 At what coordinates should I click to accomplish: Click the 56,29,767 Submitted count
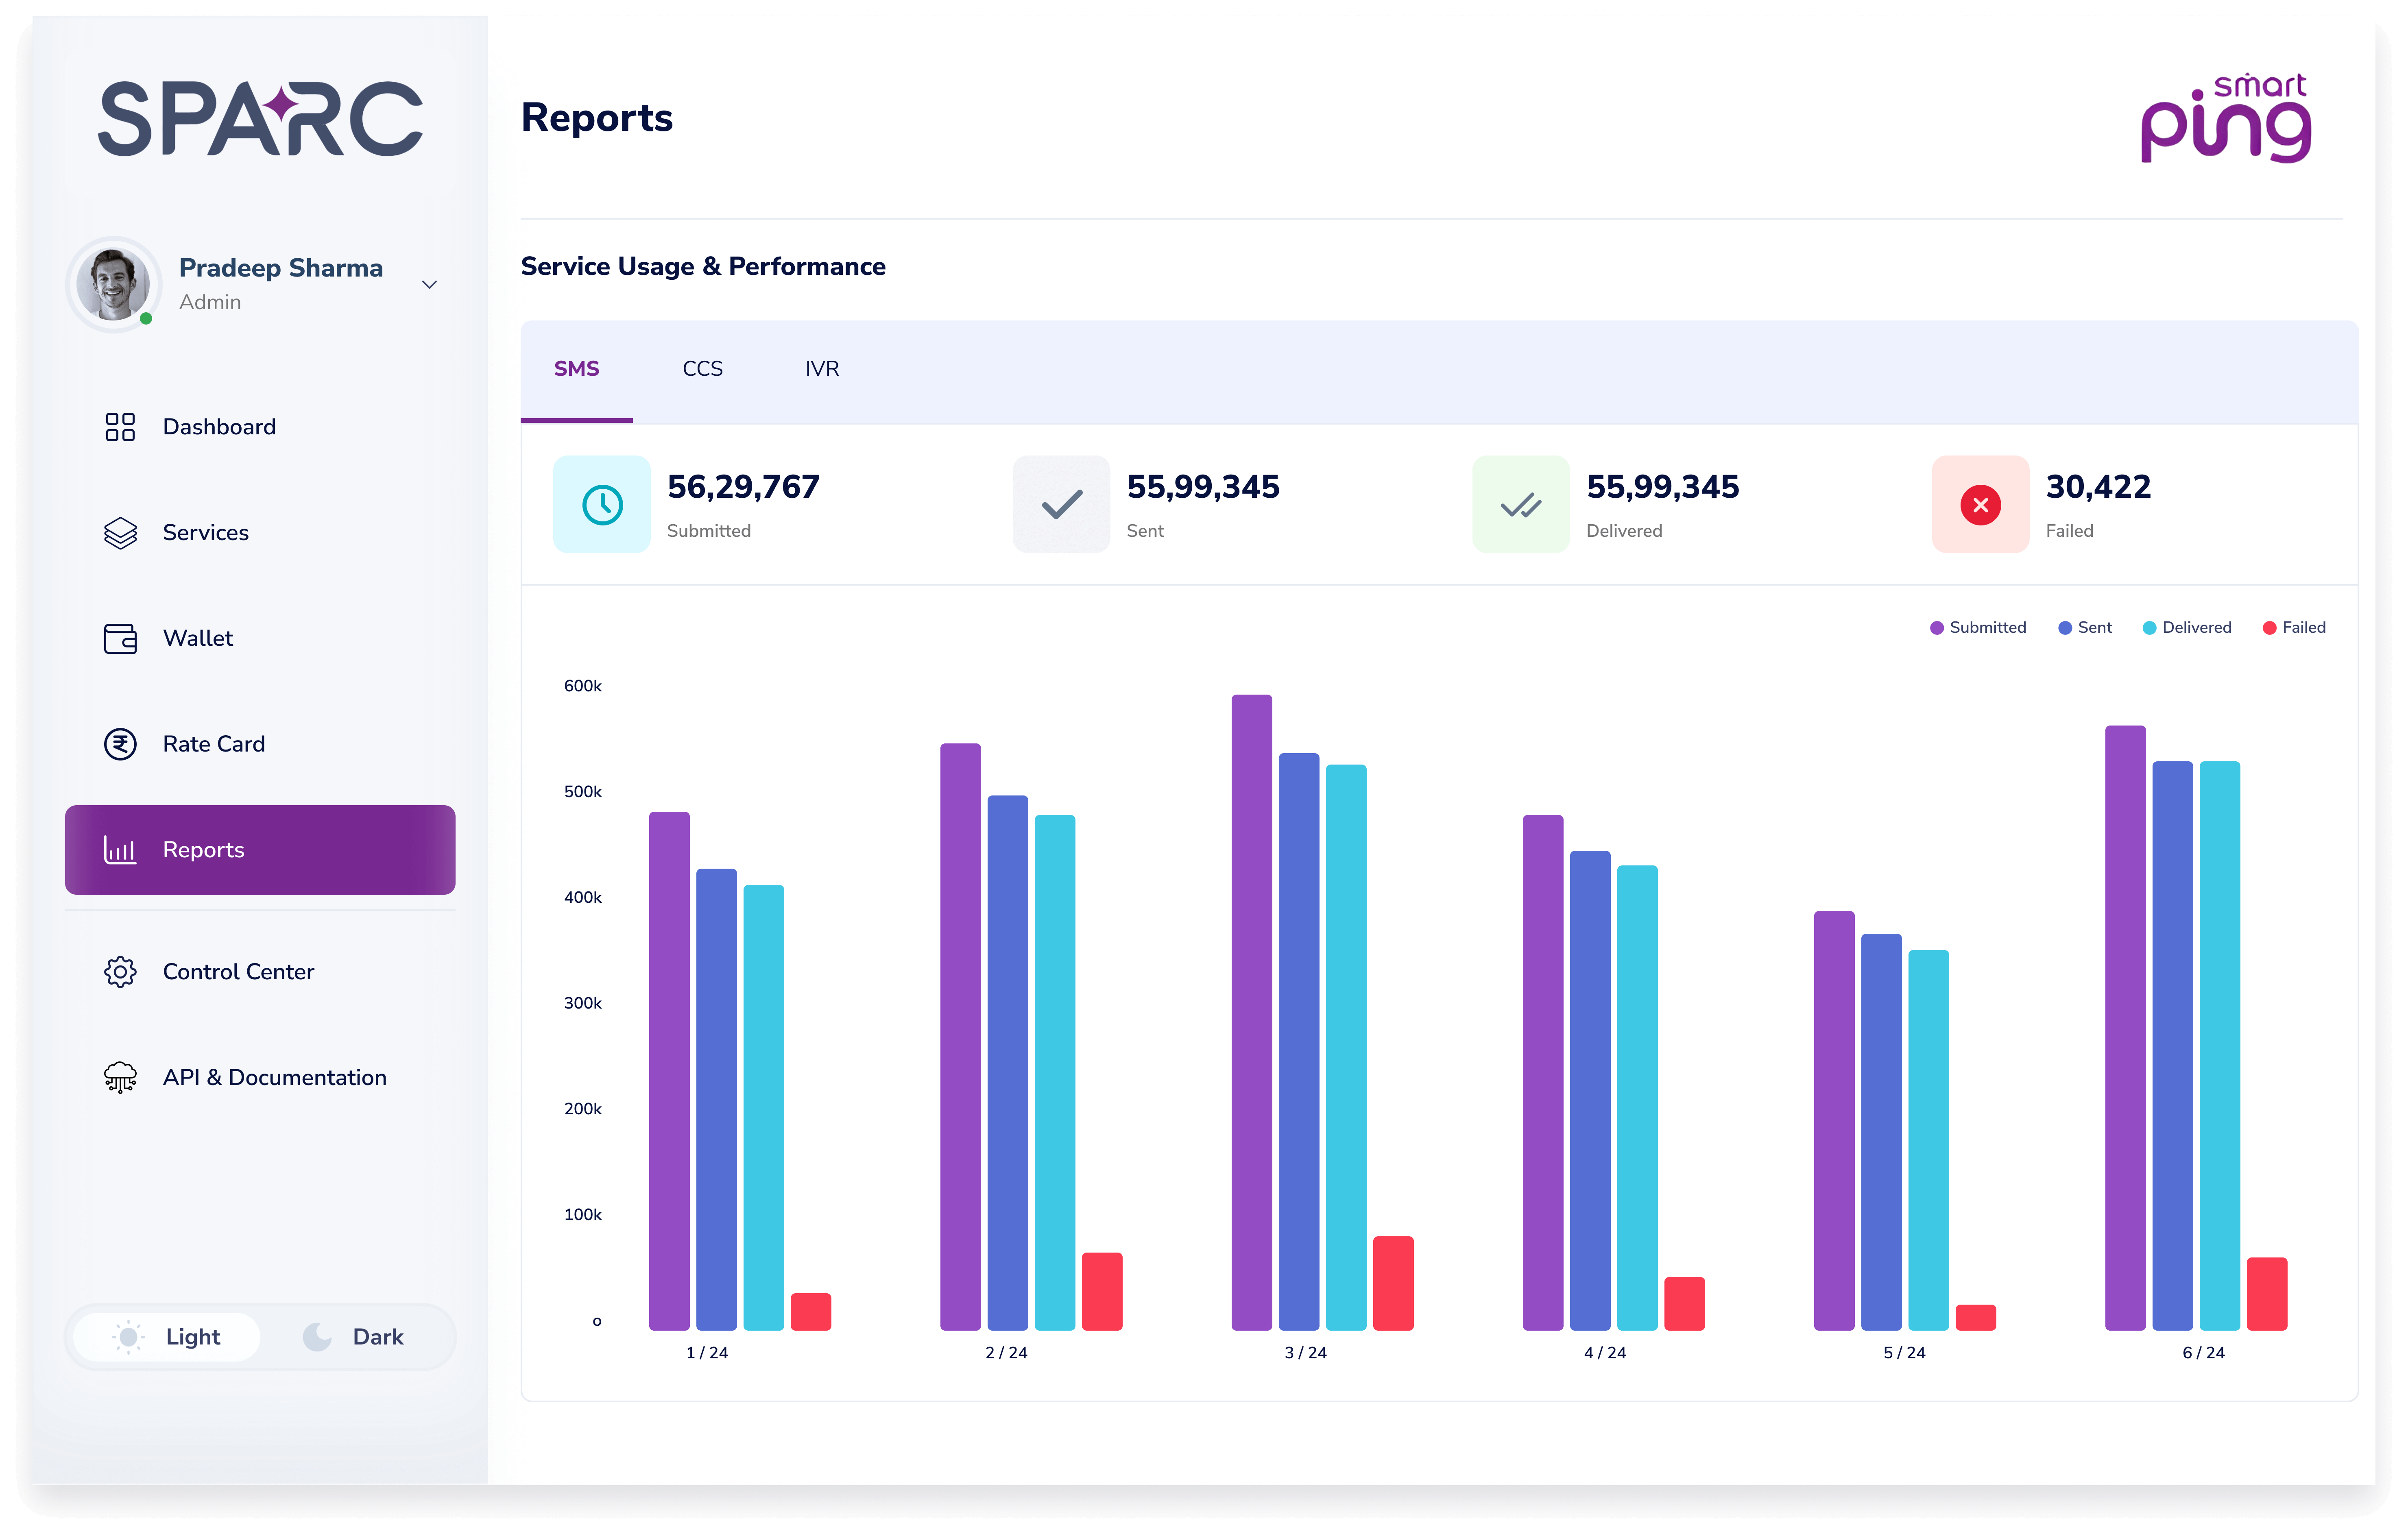[743, 487]
